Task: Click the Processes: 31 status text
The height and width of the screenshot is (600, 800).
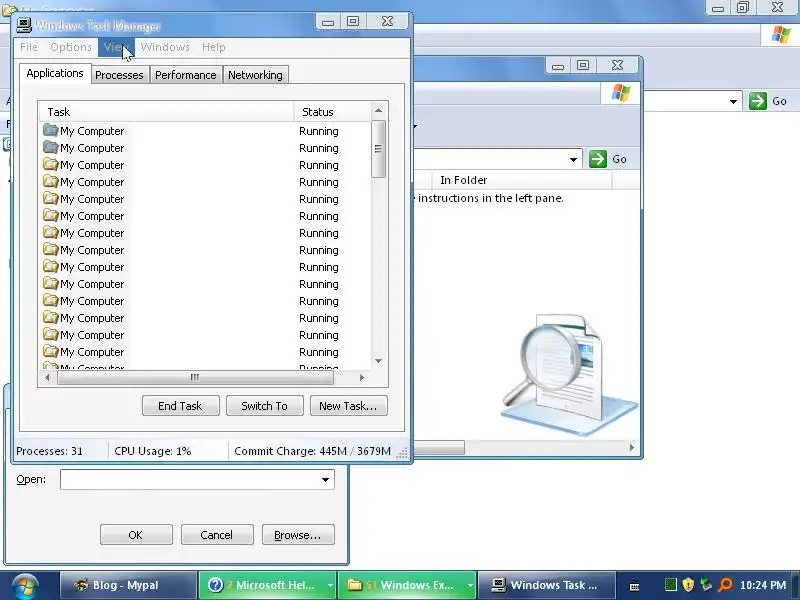Action: coord(49,451)
